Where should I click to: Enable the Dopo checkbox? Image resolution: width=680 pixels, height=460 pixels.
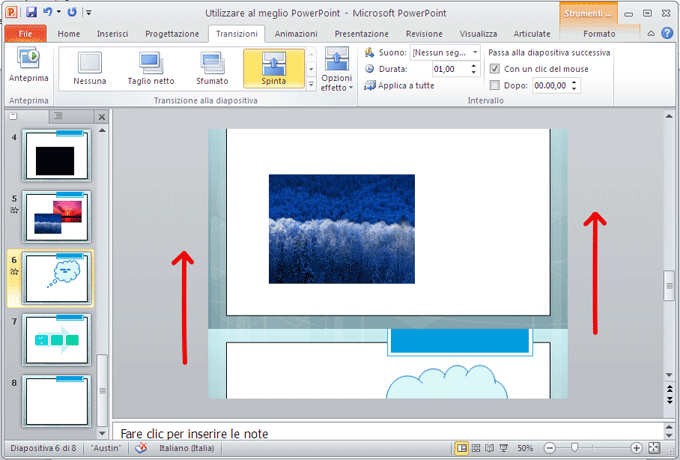[x=494, y=85]
